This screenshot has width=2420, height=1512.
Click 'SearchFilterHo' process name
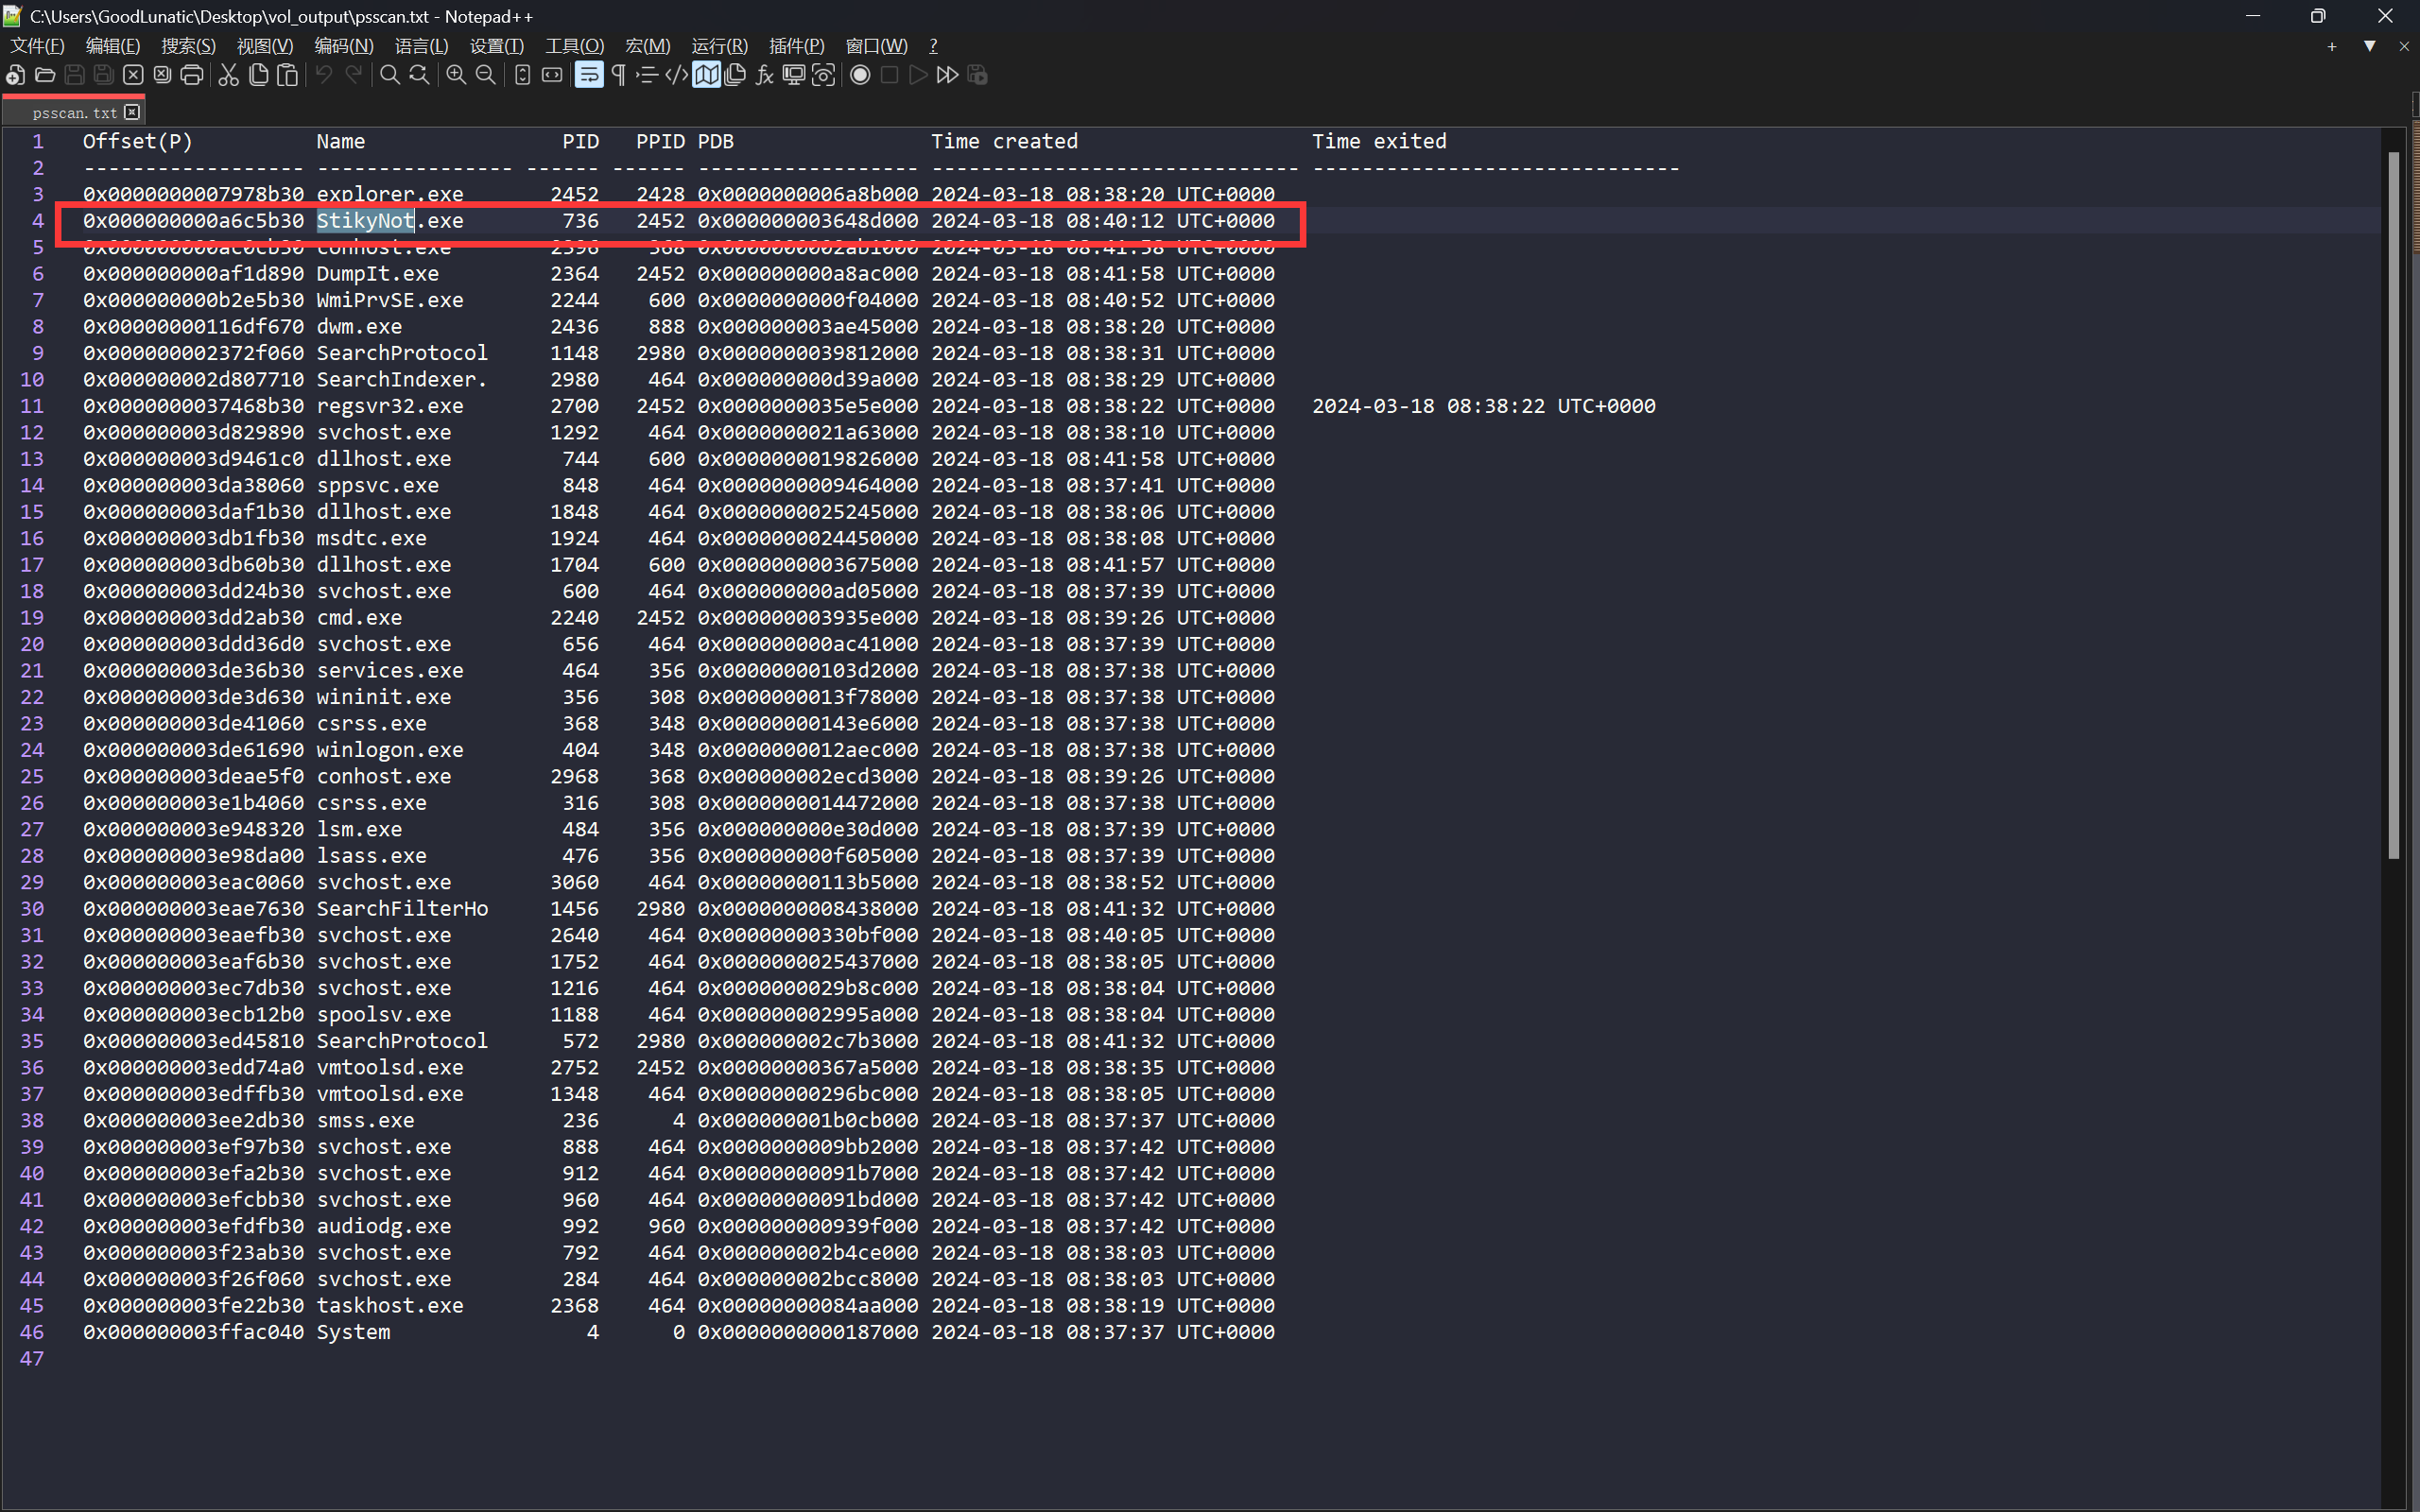pos(403,908)
